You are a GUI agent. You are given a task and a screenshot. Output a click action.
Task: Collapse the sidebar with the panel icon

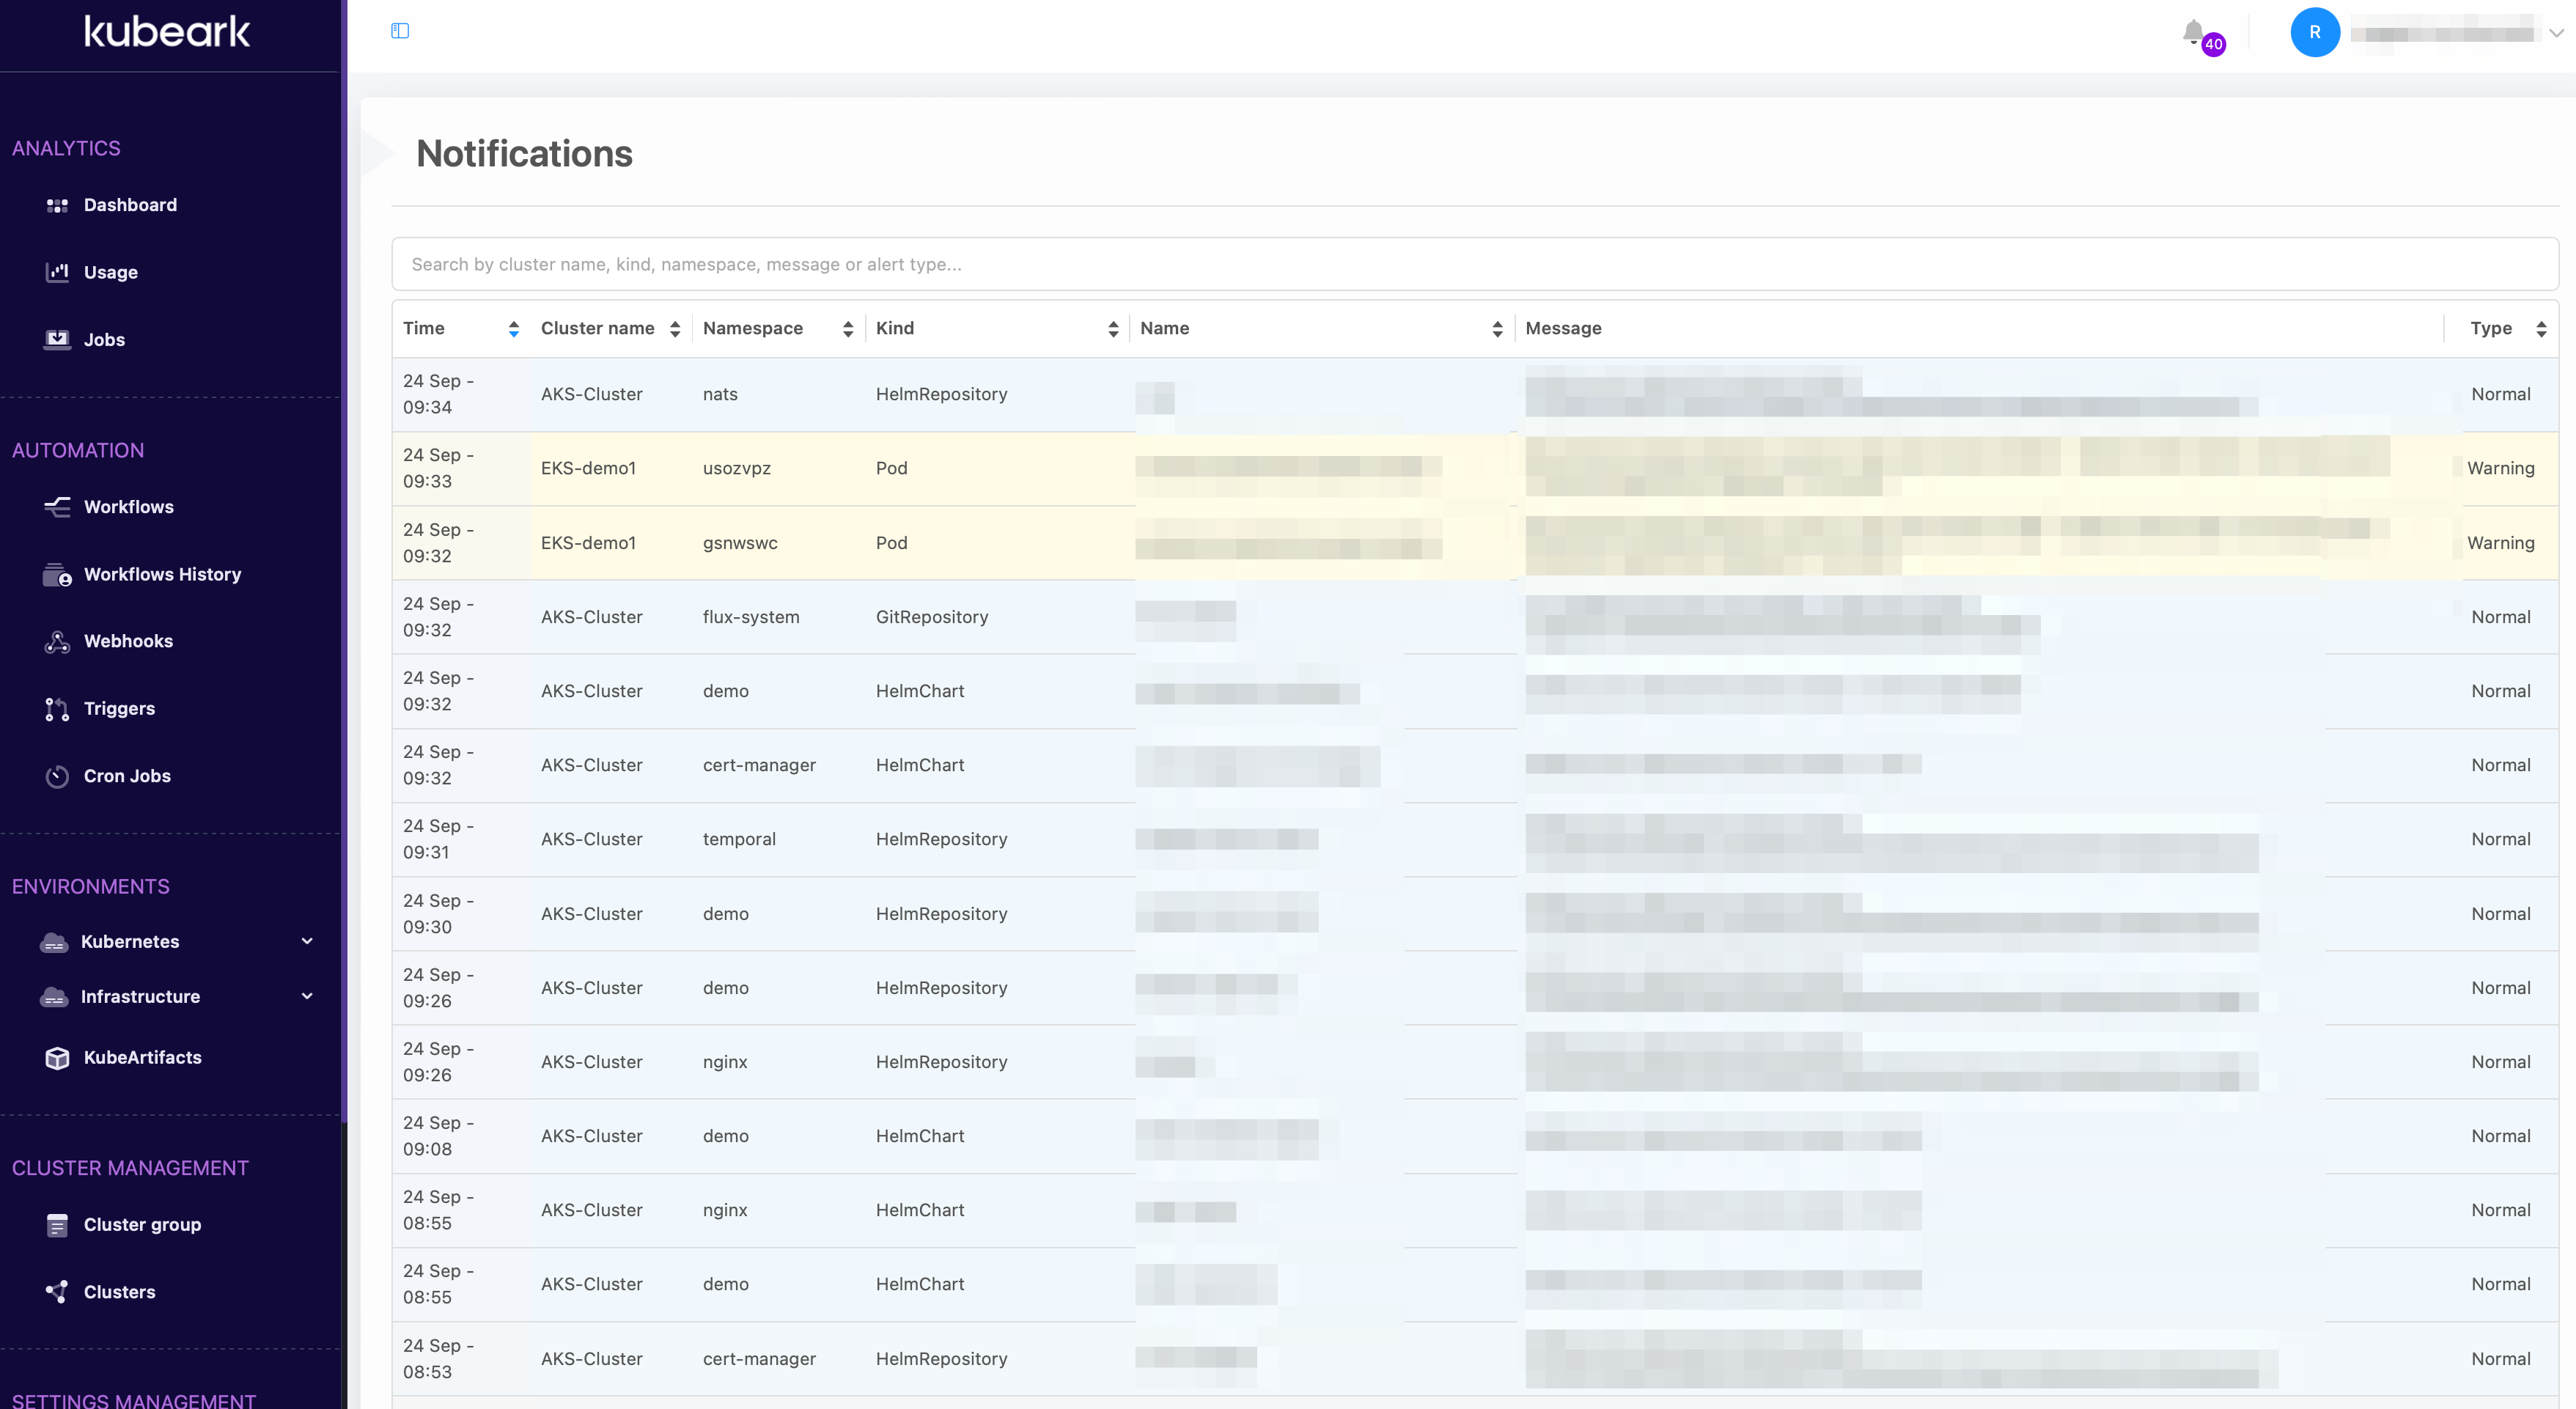click(x=400, y=31)
